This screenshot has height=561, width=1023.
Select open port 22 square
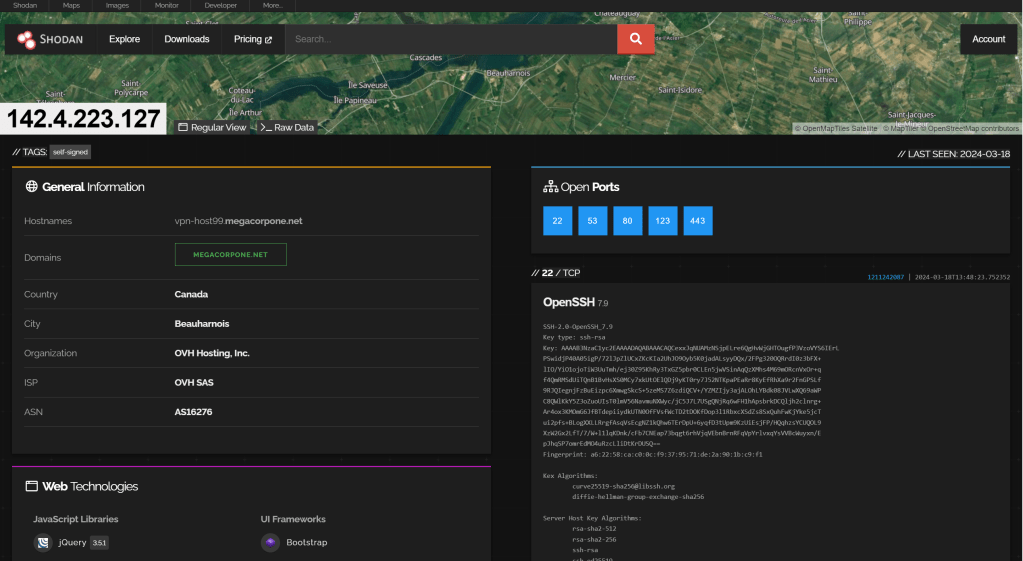[558, 220]
